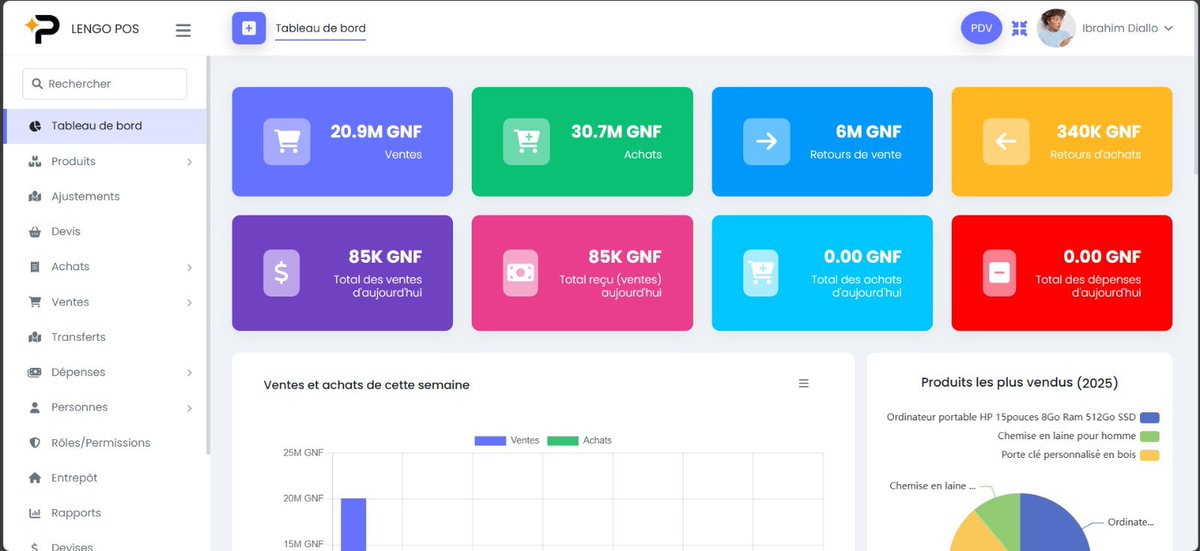Open the Devises menu item
Screen dimensions: 1200x551
[105, 545]
